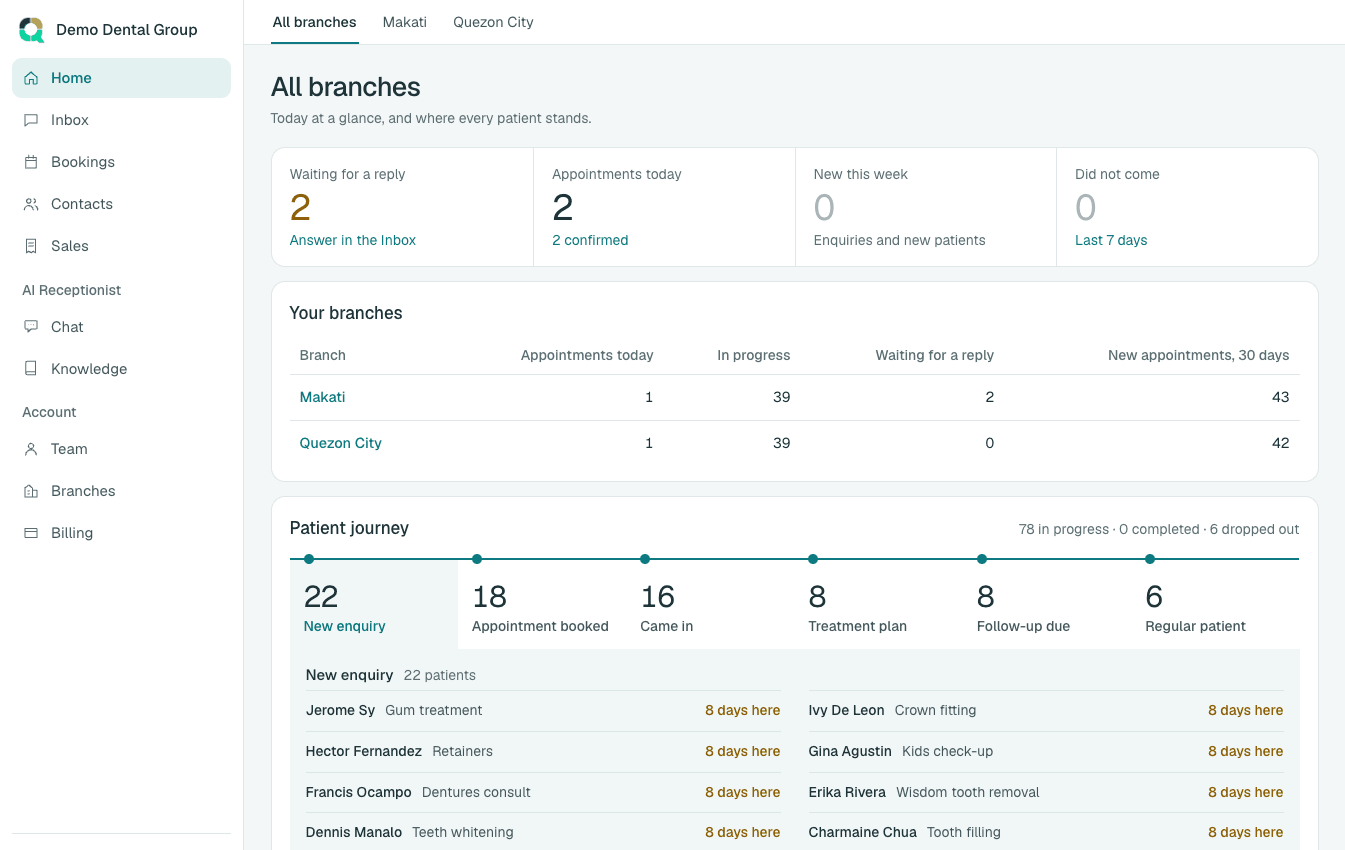This screenshot has height=850, width=1345.
Task: Open the Team page
Action: tap(121, 449)
